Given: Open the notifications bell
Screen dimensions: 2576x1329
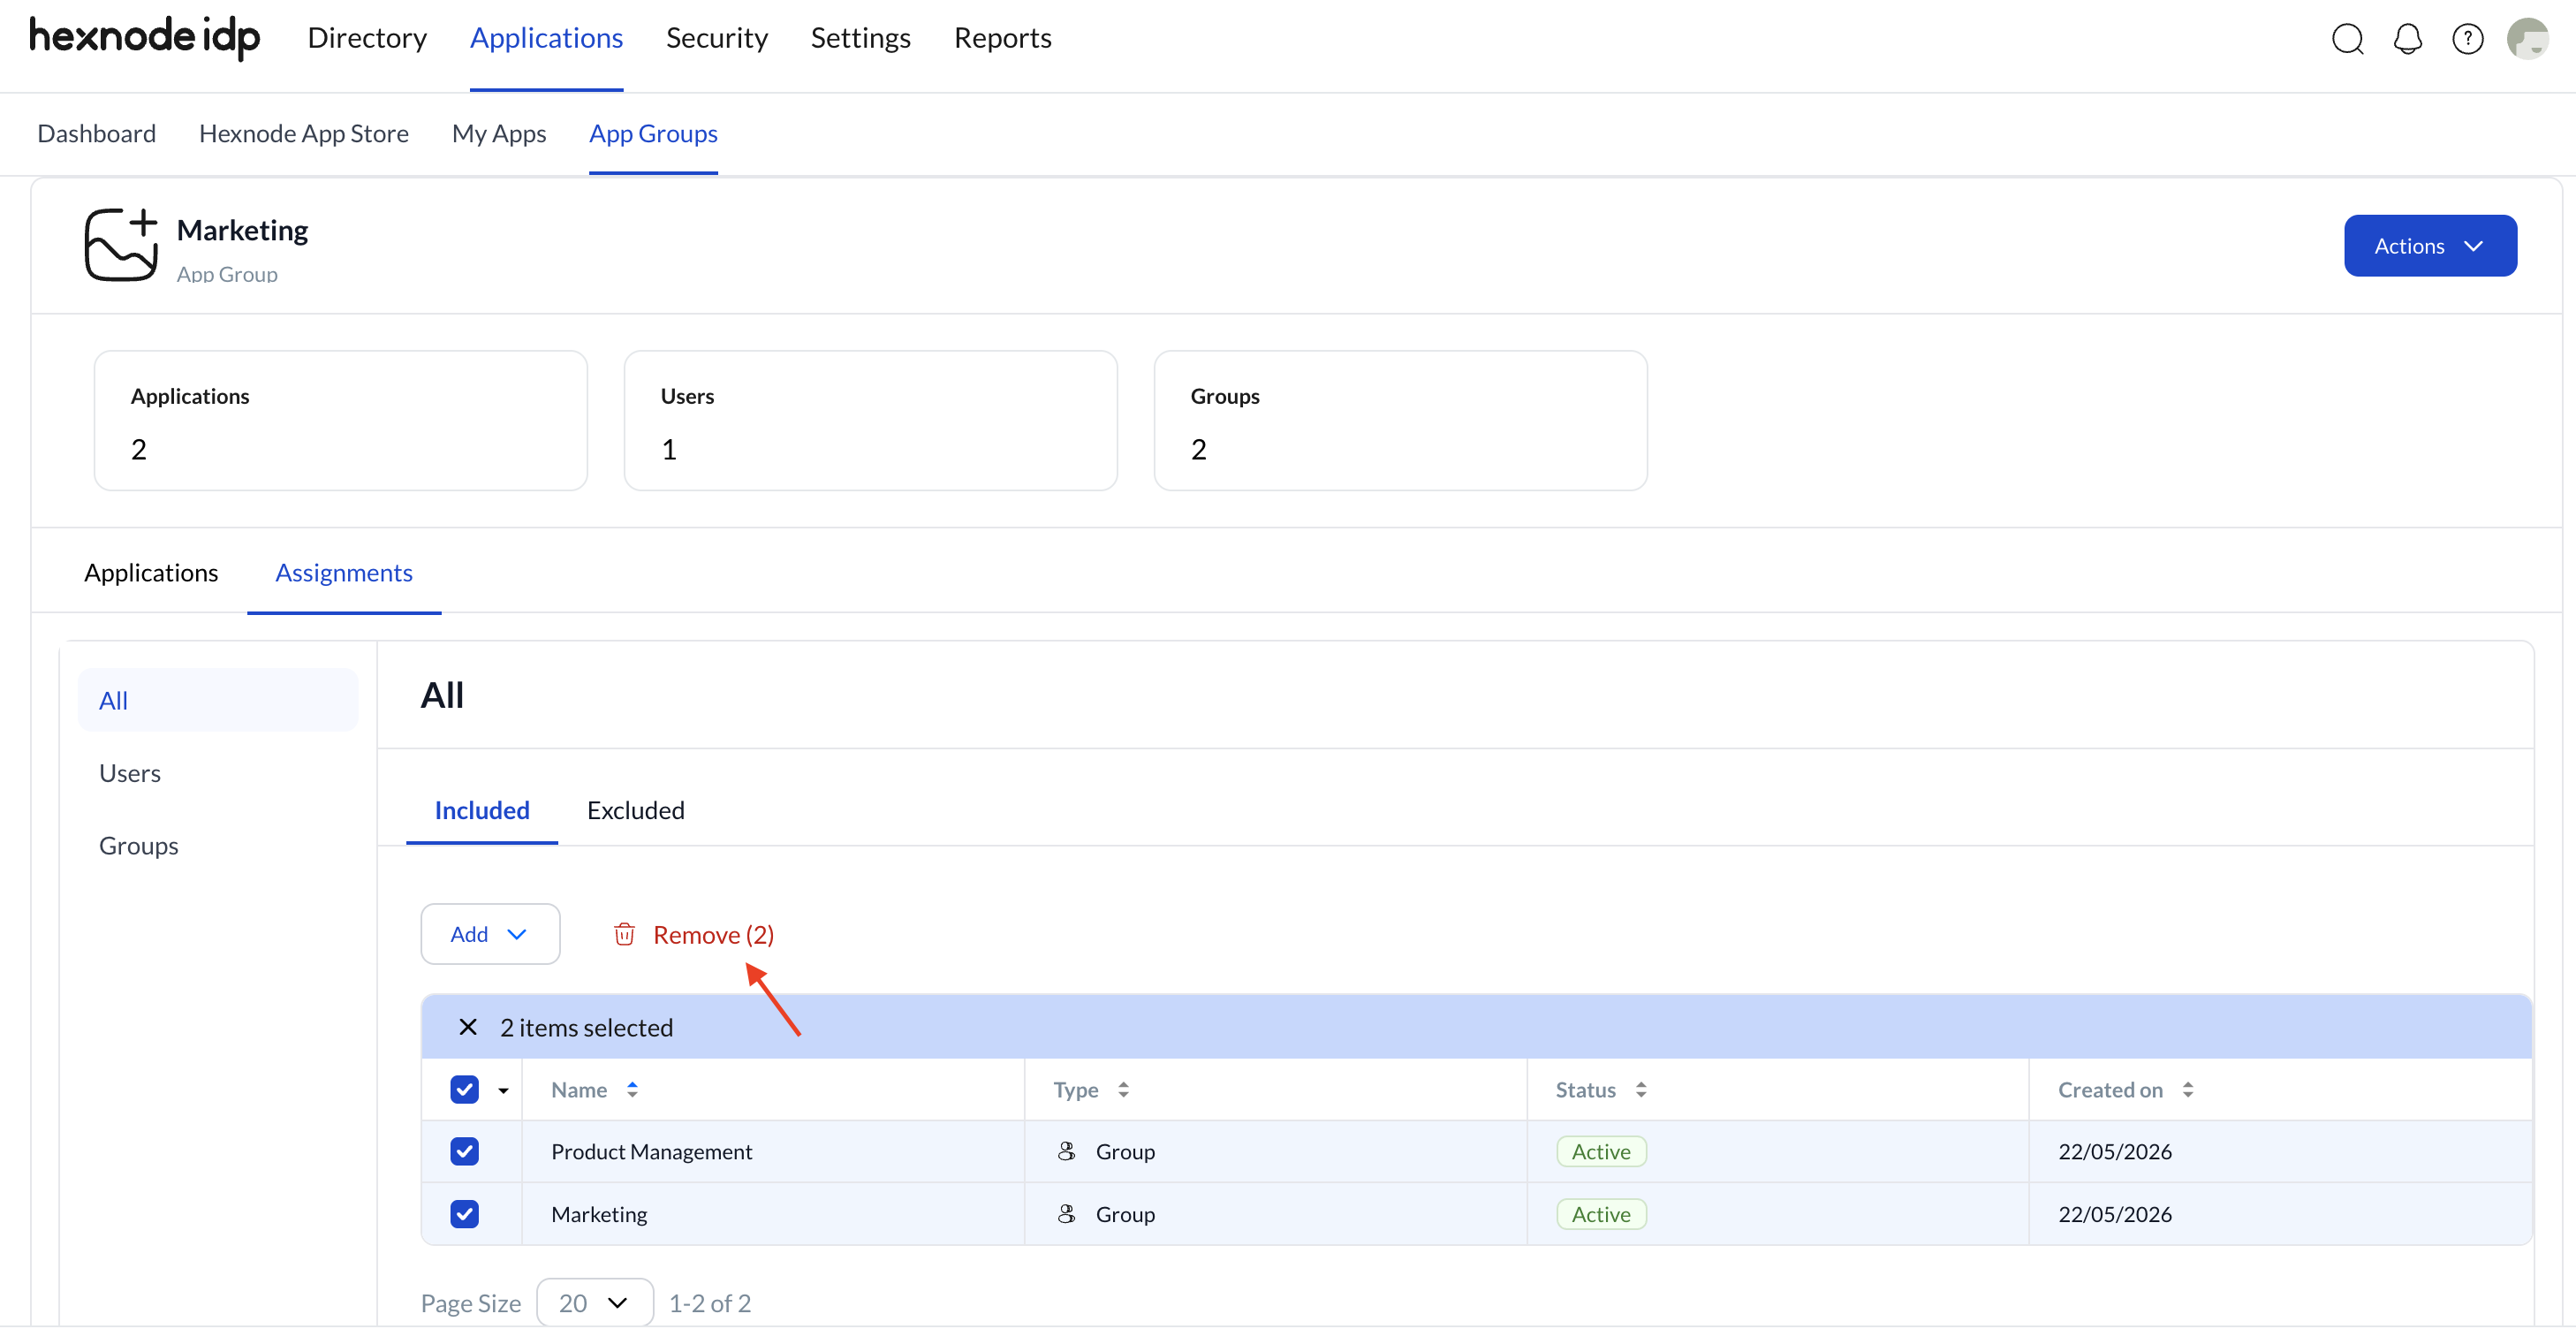Looking at the screenshot, I should pos(2407,39).
